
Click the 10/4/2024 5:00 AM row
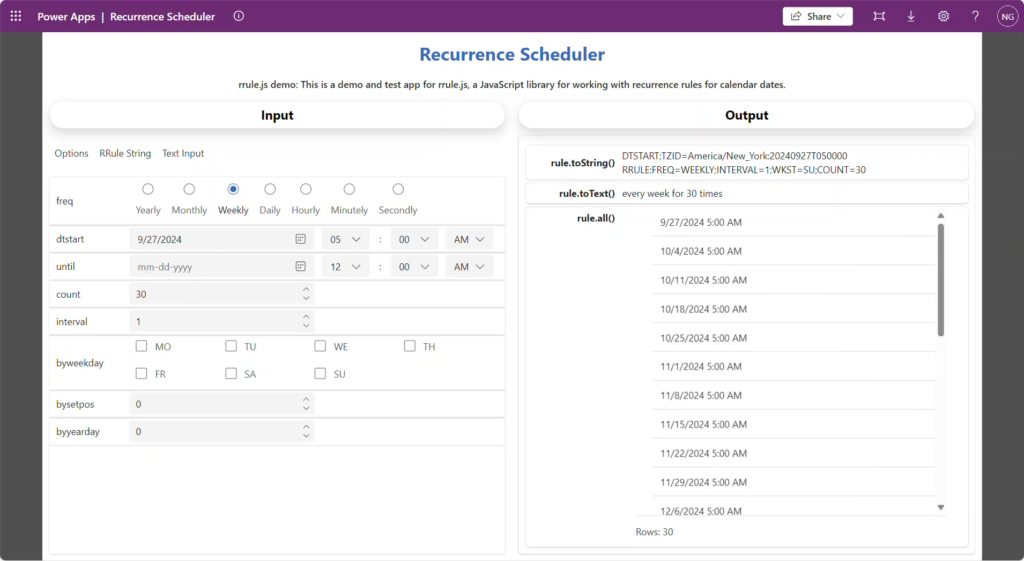793,251
